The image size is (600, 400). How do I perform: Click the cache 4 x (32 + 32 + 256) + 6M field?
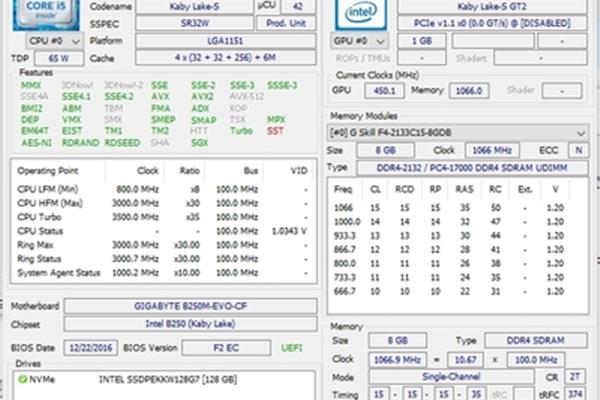(x=226, y=58)
